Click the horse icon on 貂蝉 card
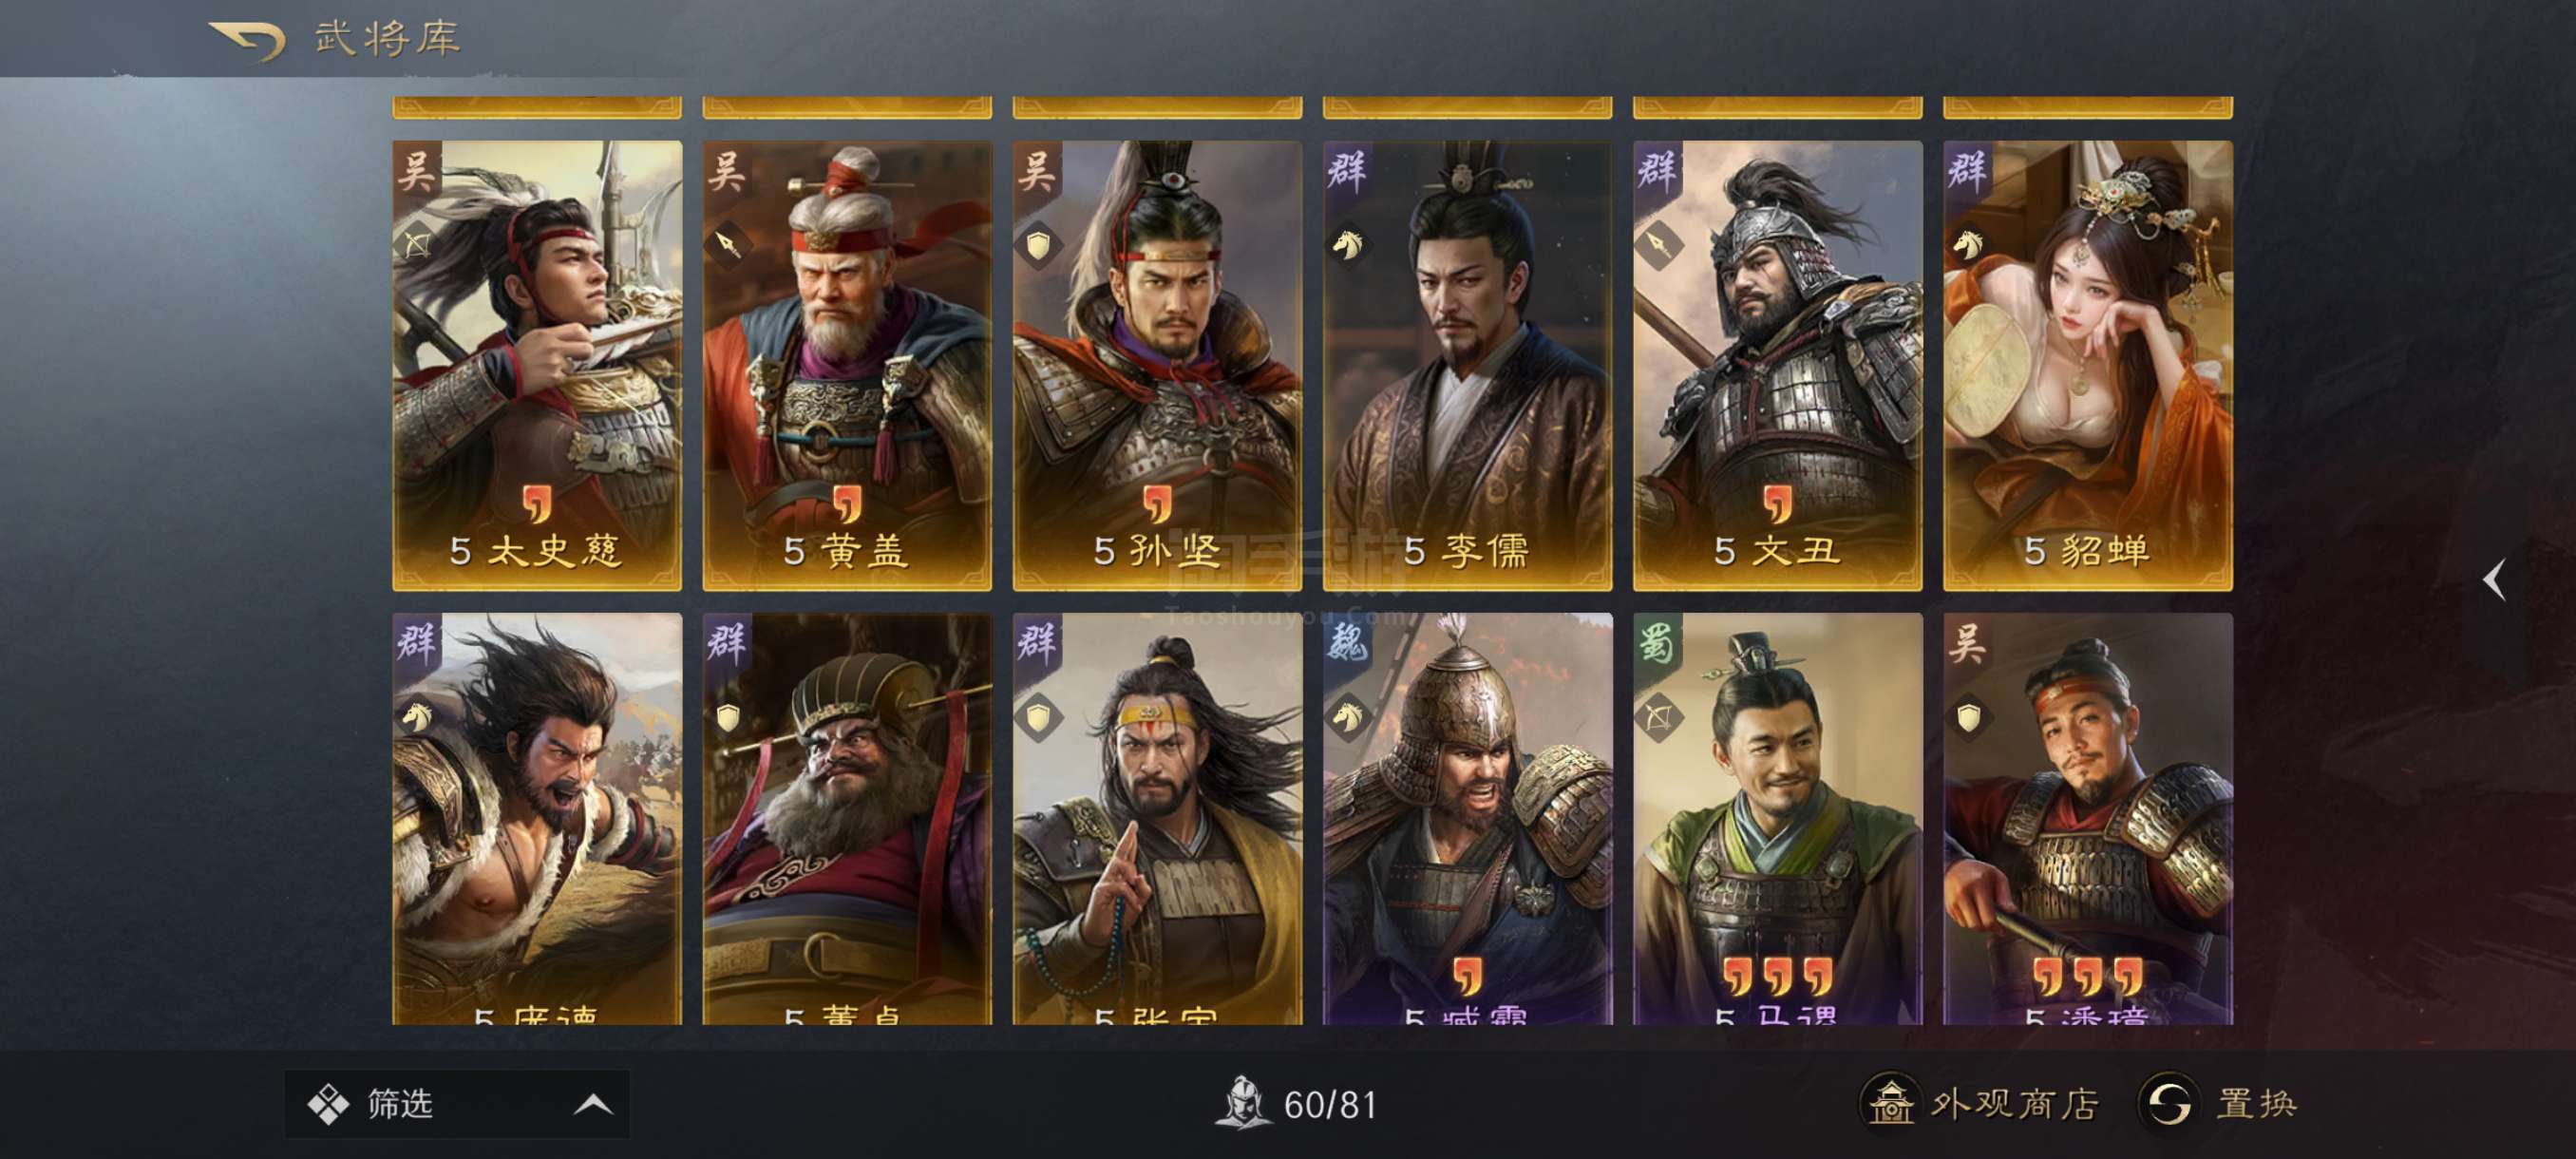2576x1159 pixels. 1969,243
